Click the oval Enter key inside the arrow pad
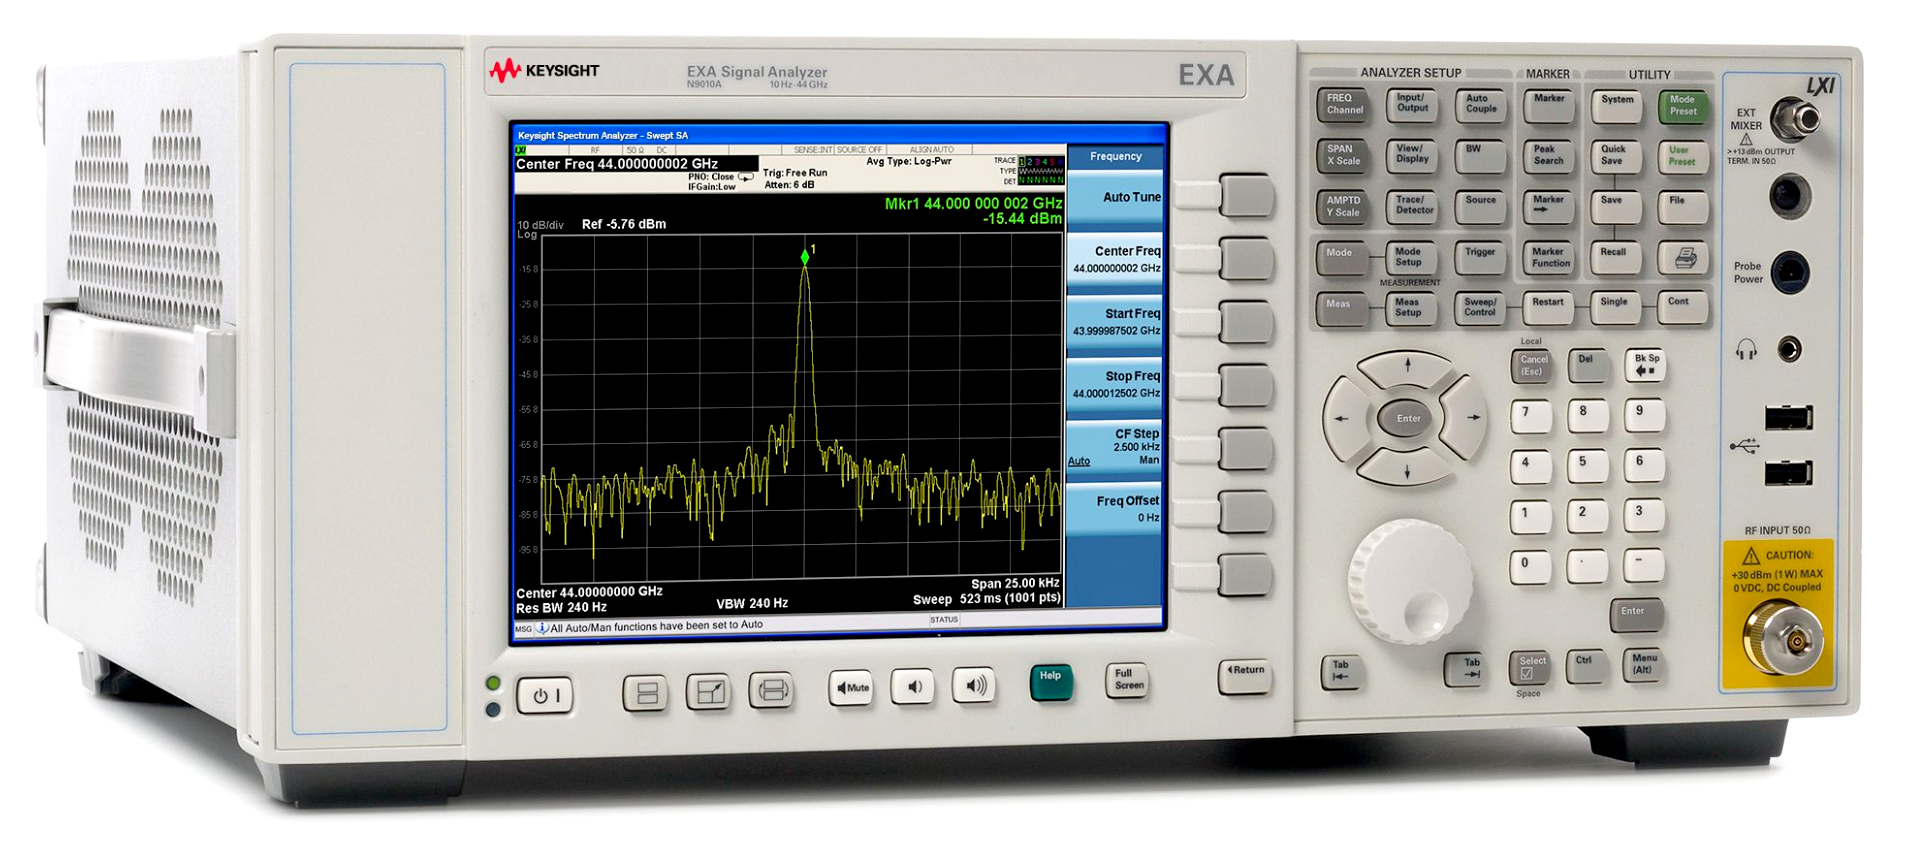The image size is (1908, 842). 1408,419
